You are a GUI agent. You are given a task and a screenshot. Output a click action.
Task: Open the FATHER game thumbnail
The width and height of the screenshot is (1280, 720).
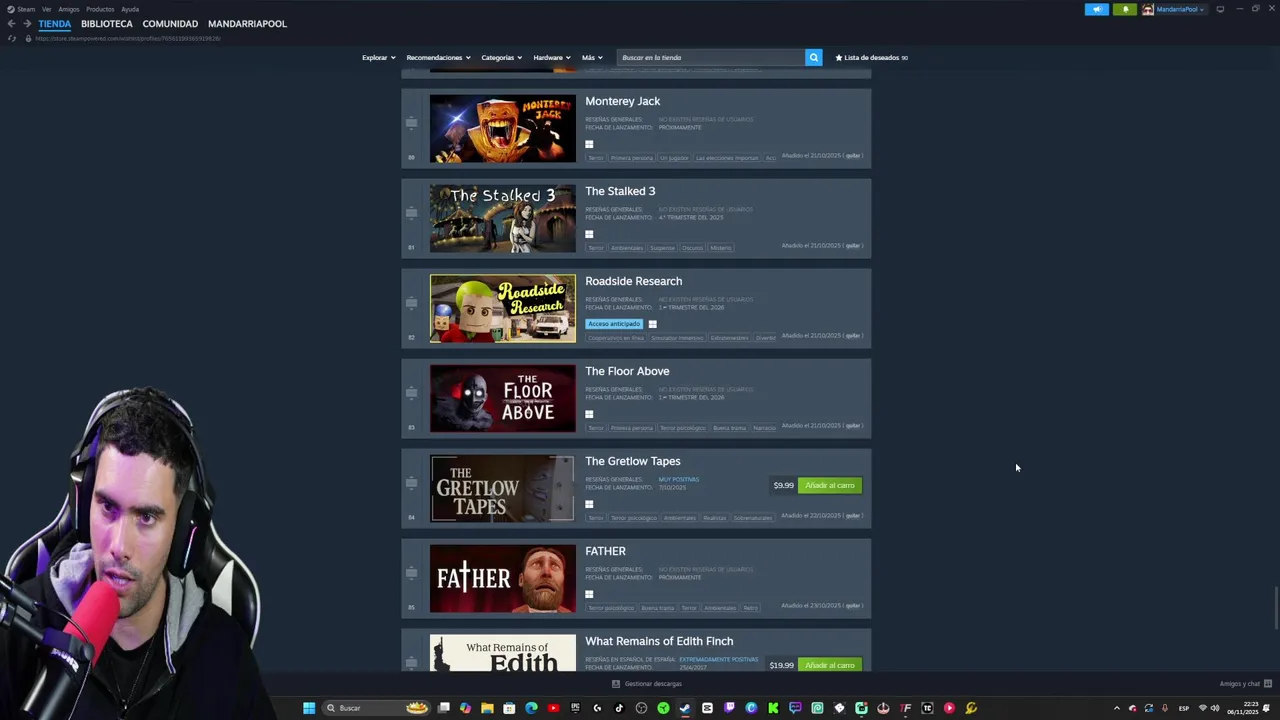[x=503, y=579]
